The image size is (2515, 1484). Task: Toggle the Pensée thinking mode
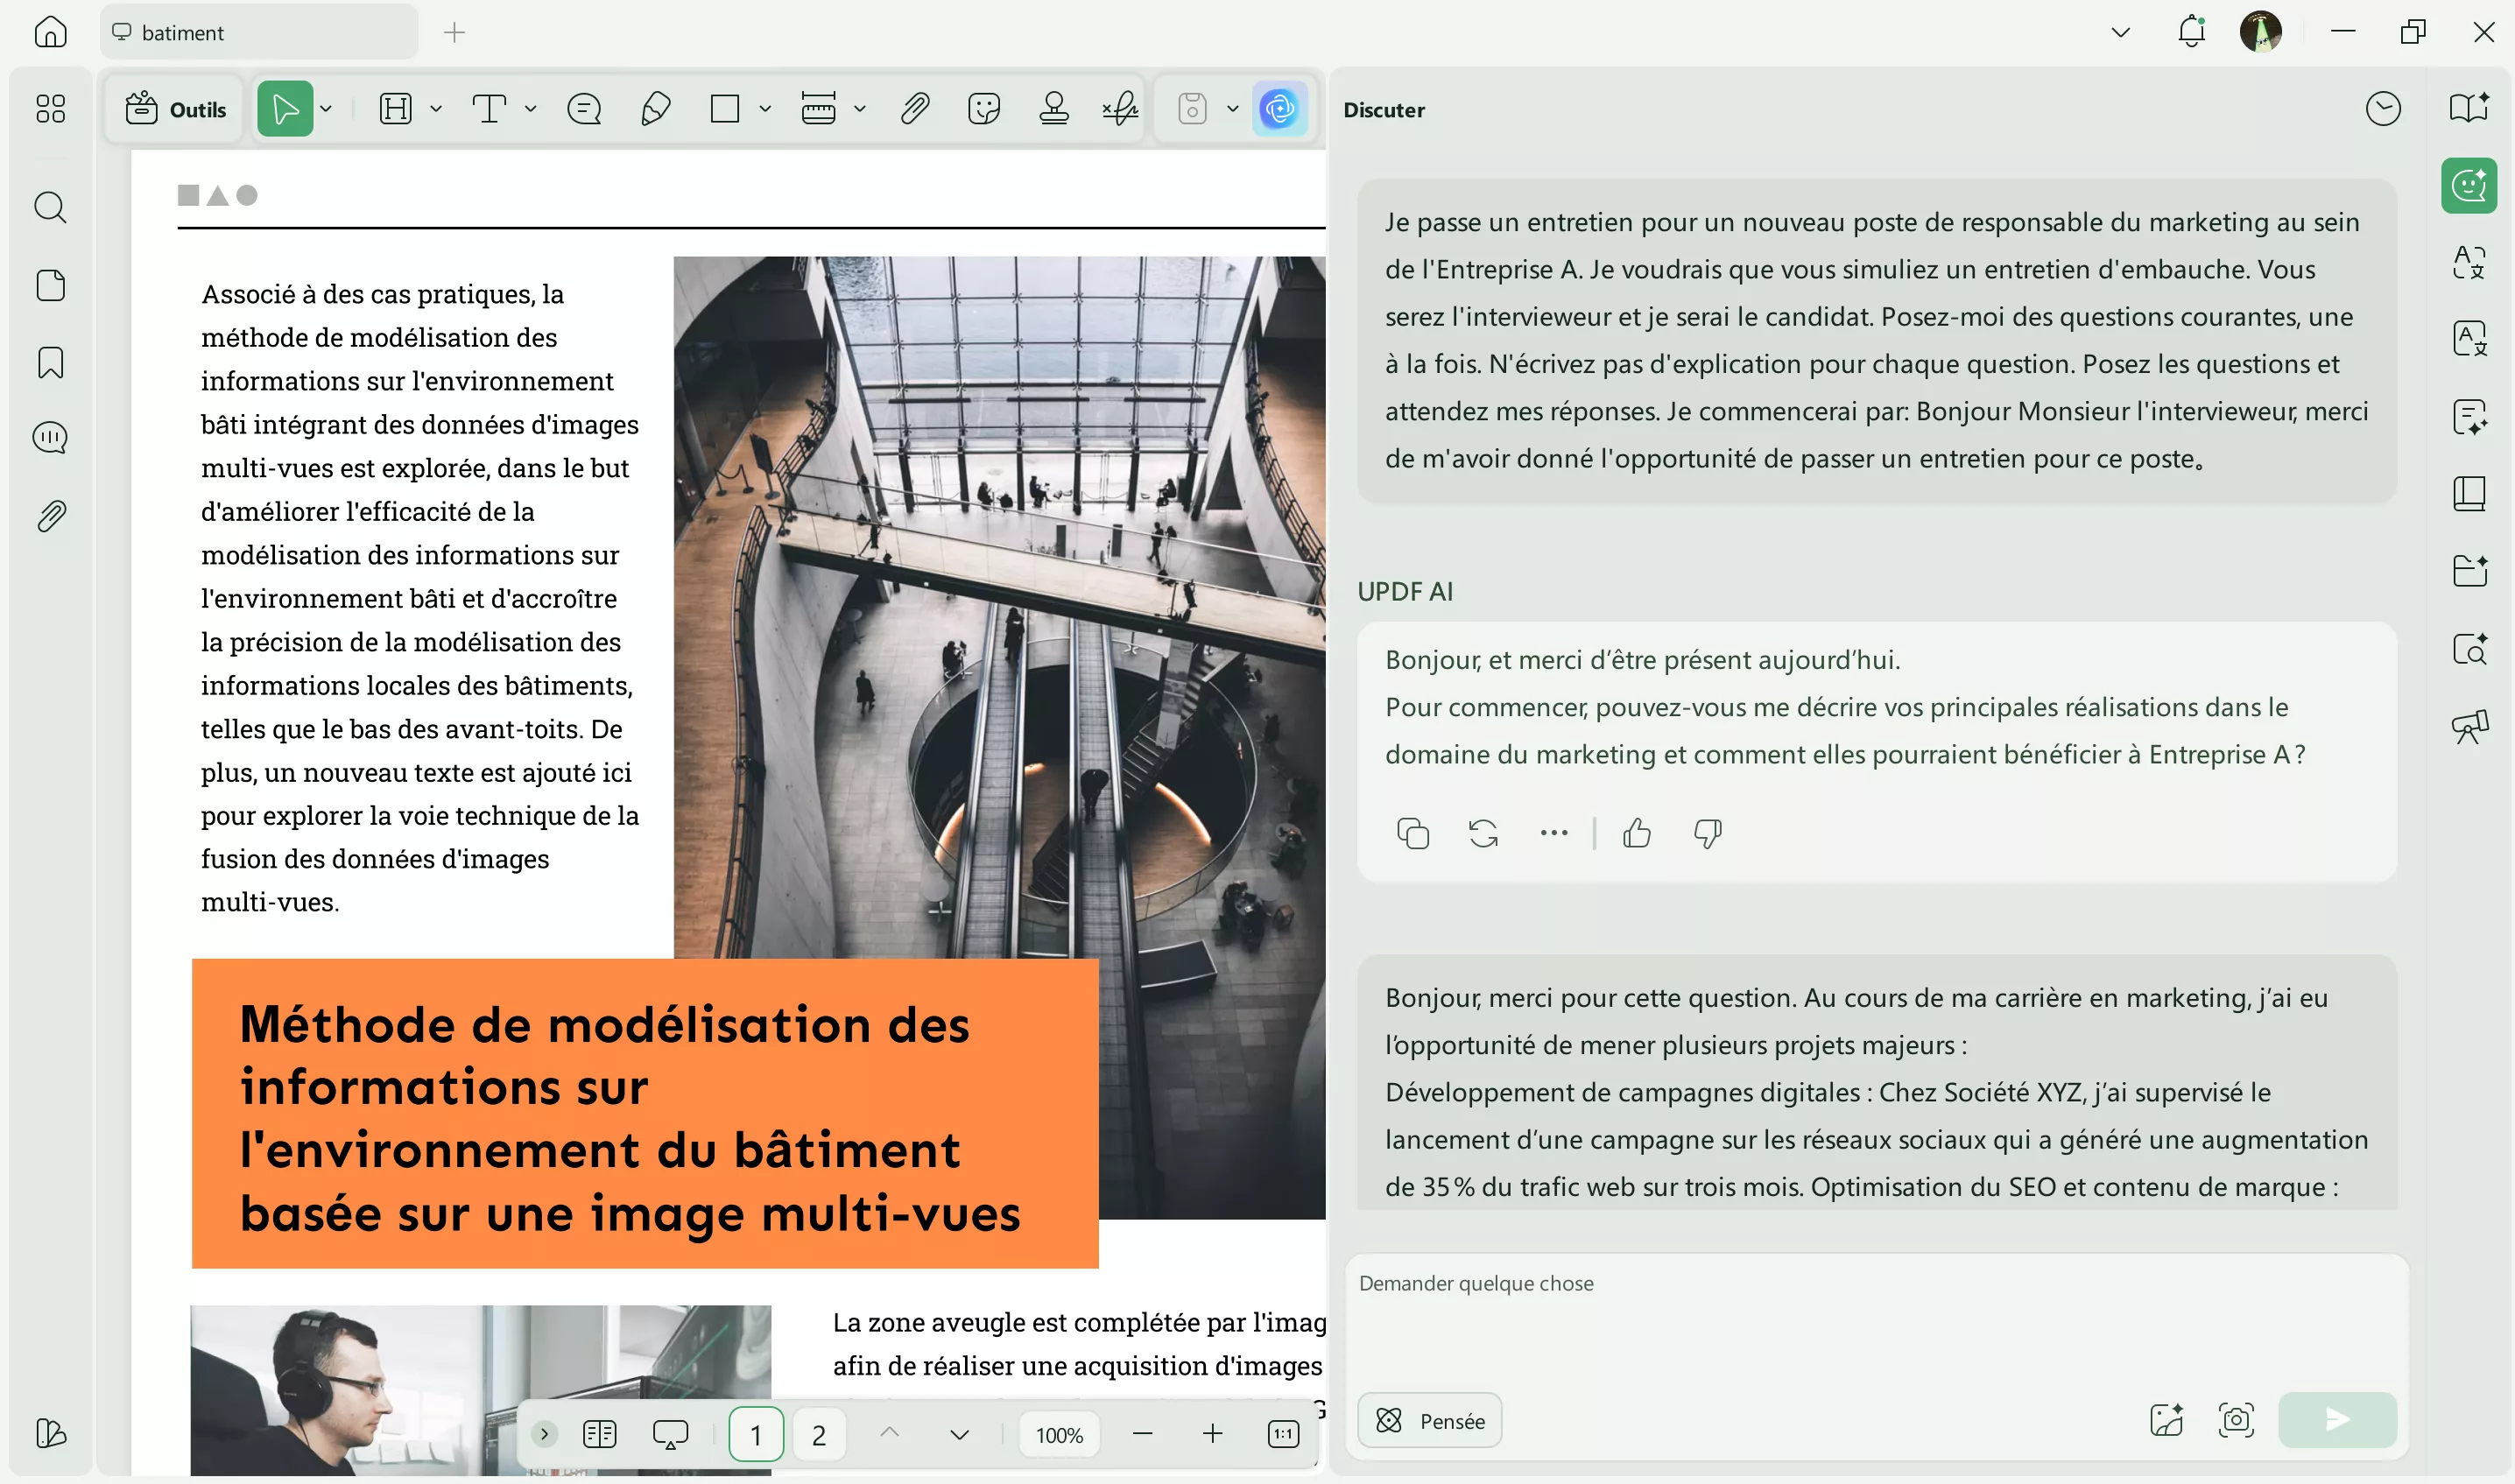[1430, 1420]
